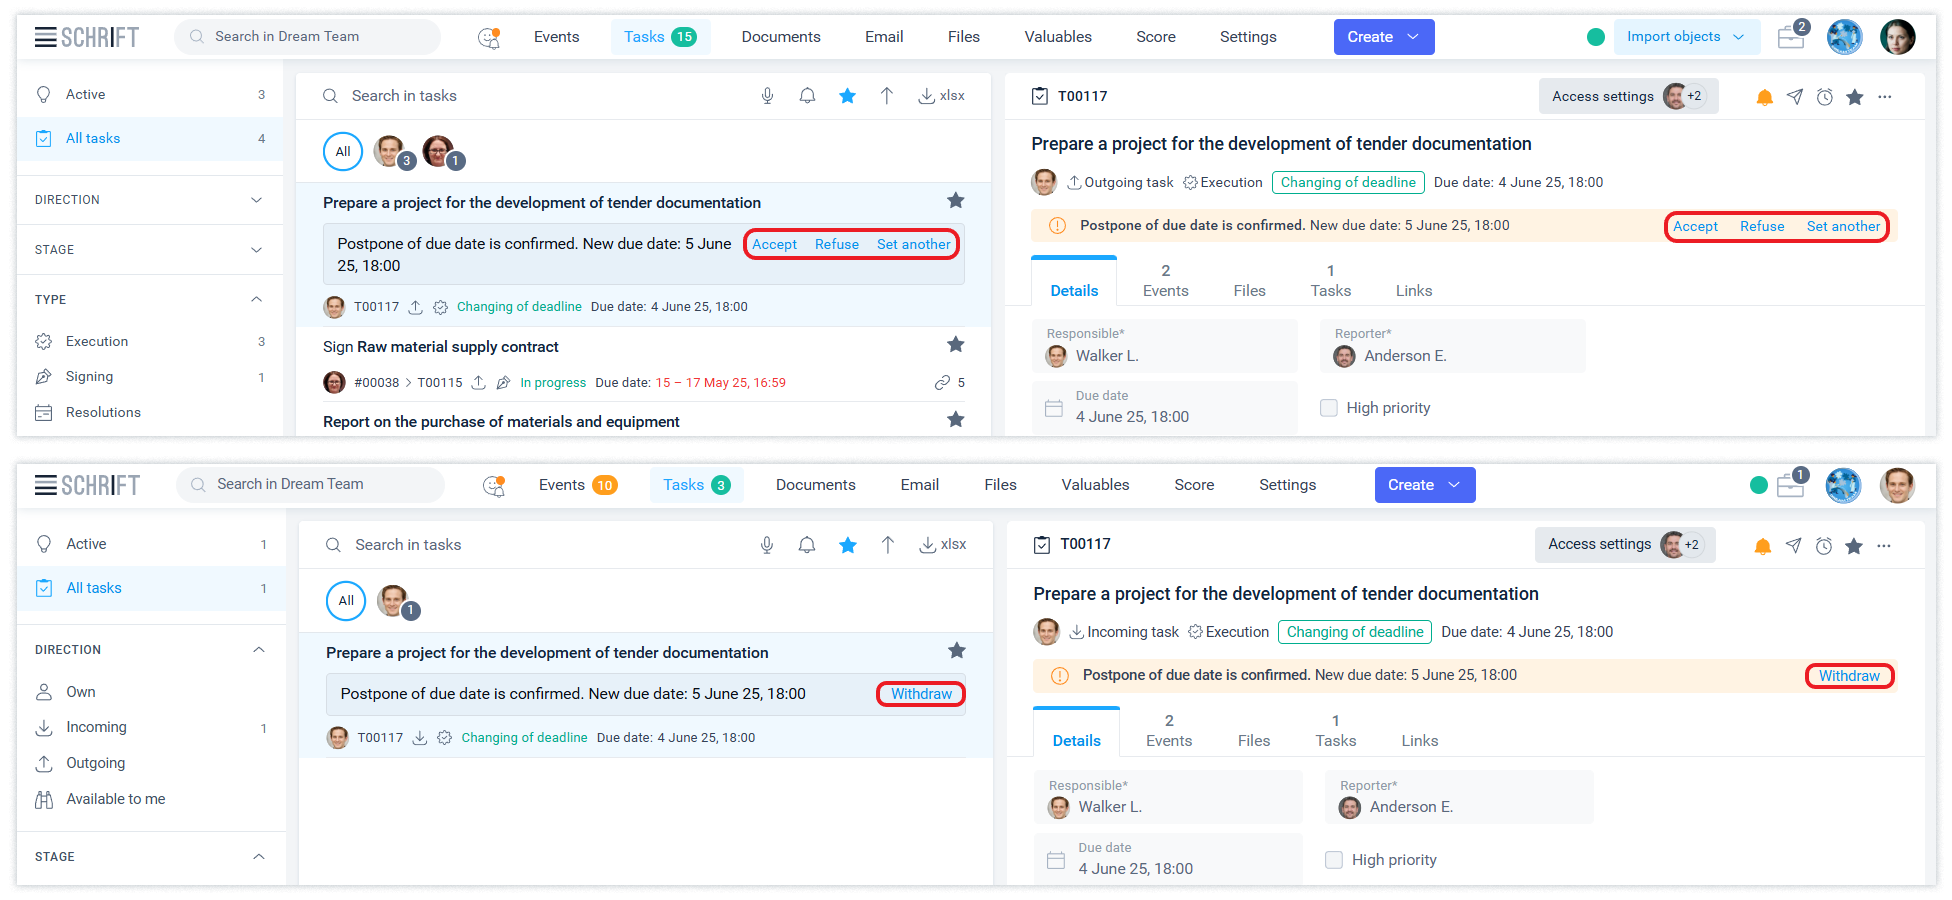The width and height of the screenshot is (1952, 900).
Task: Toggle star on Sign Raw material supply contract
Action: [956, 345]
